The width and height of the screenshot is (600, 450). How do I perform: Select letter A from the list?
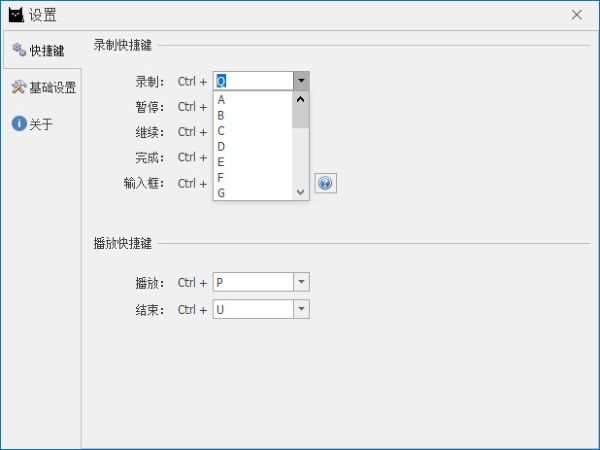point(252,100)
